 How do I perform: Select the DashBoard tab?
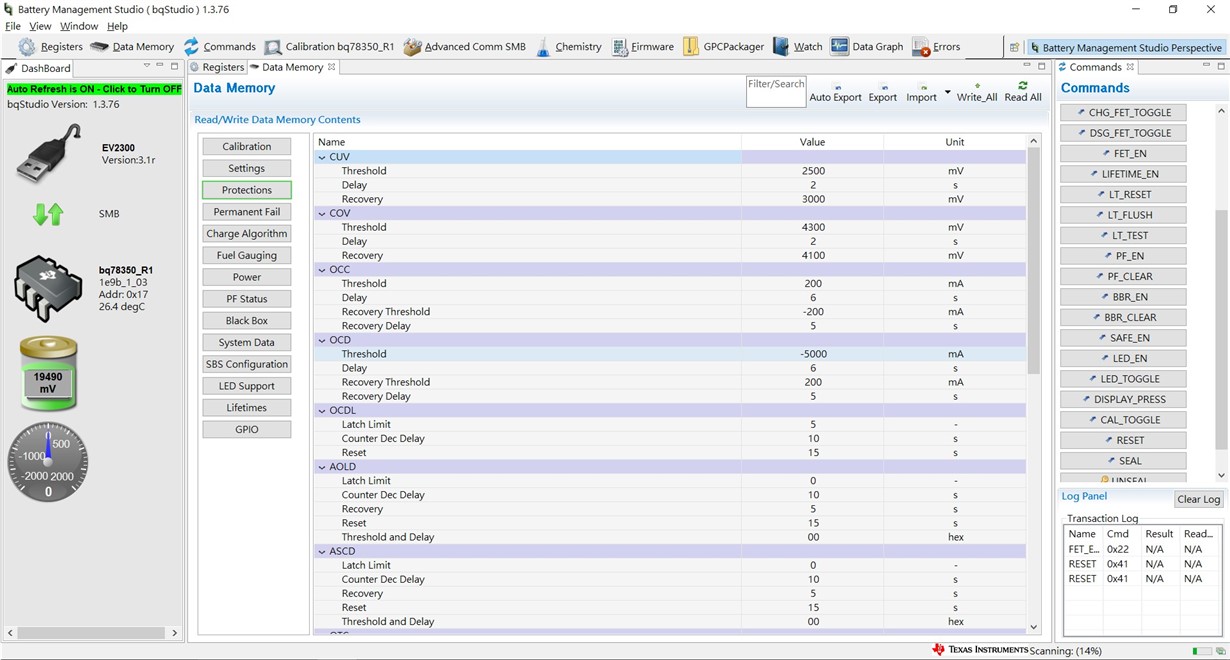coord(39,68)
